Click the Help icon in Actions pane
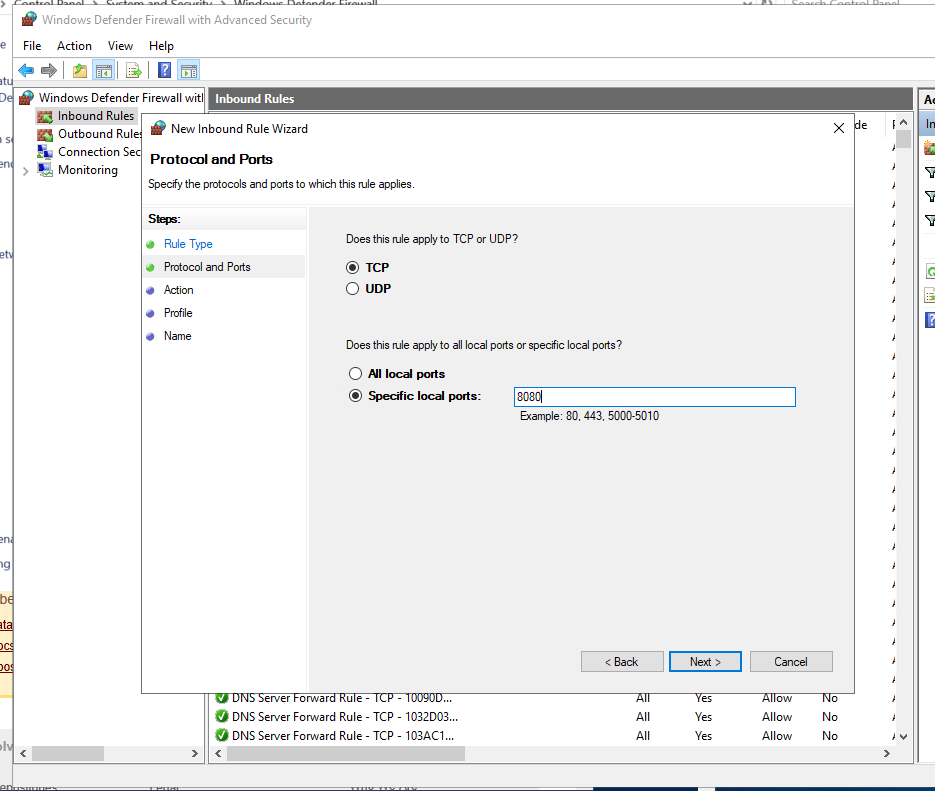The image size is (935, 791). click(930, 320)
